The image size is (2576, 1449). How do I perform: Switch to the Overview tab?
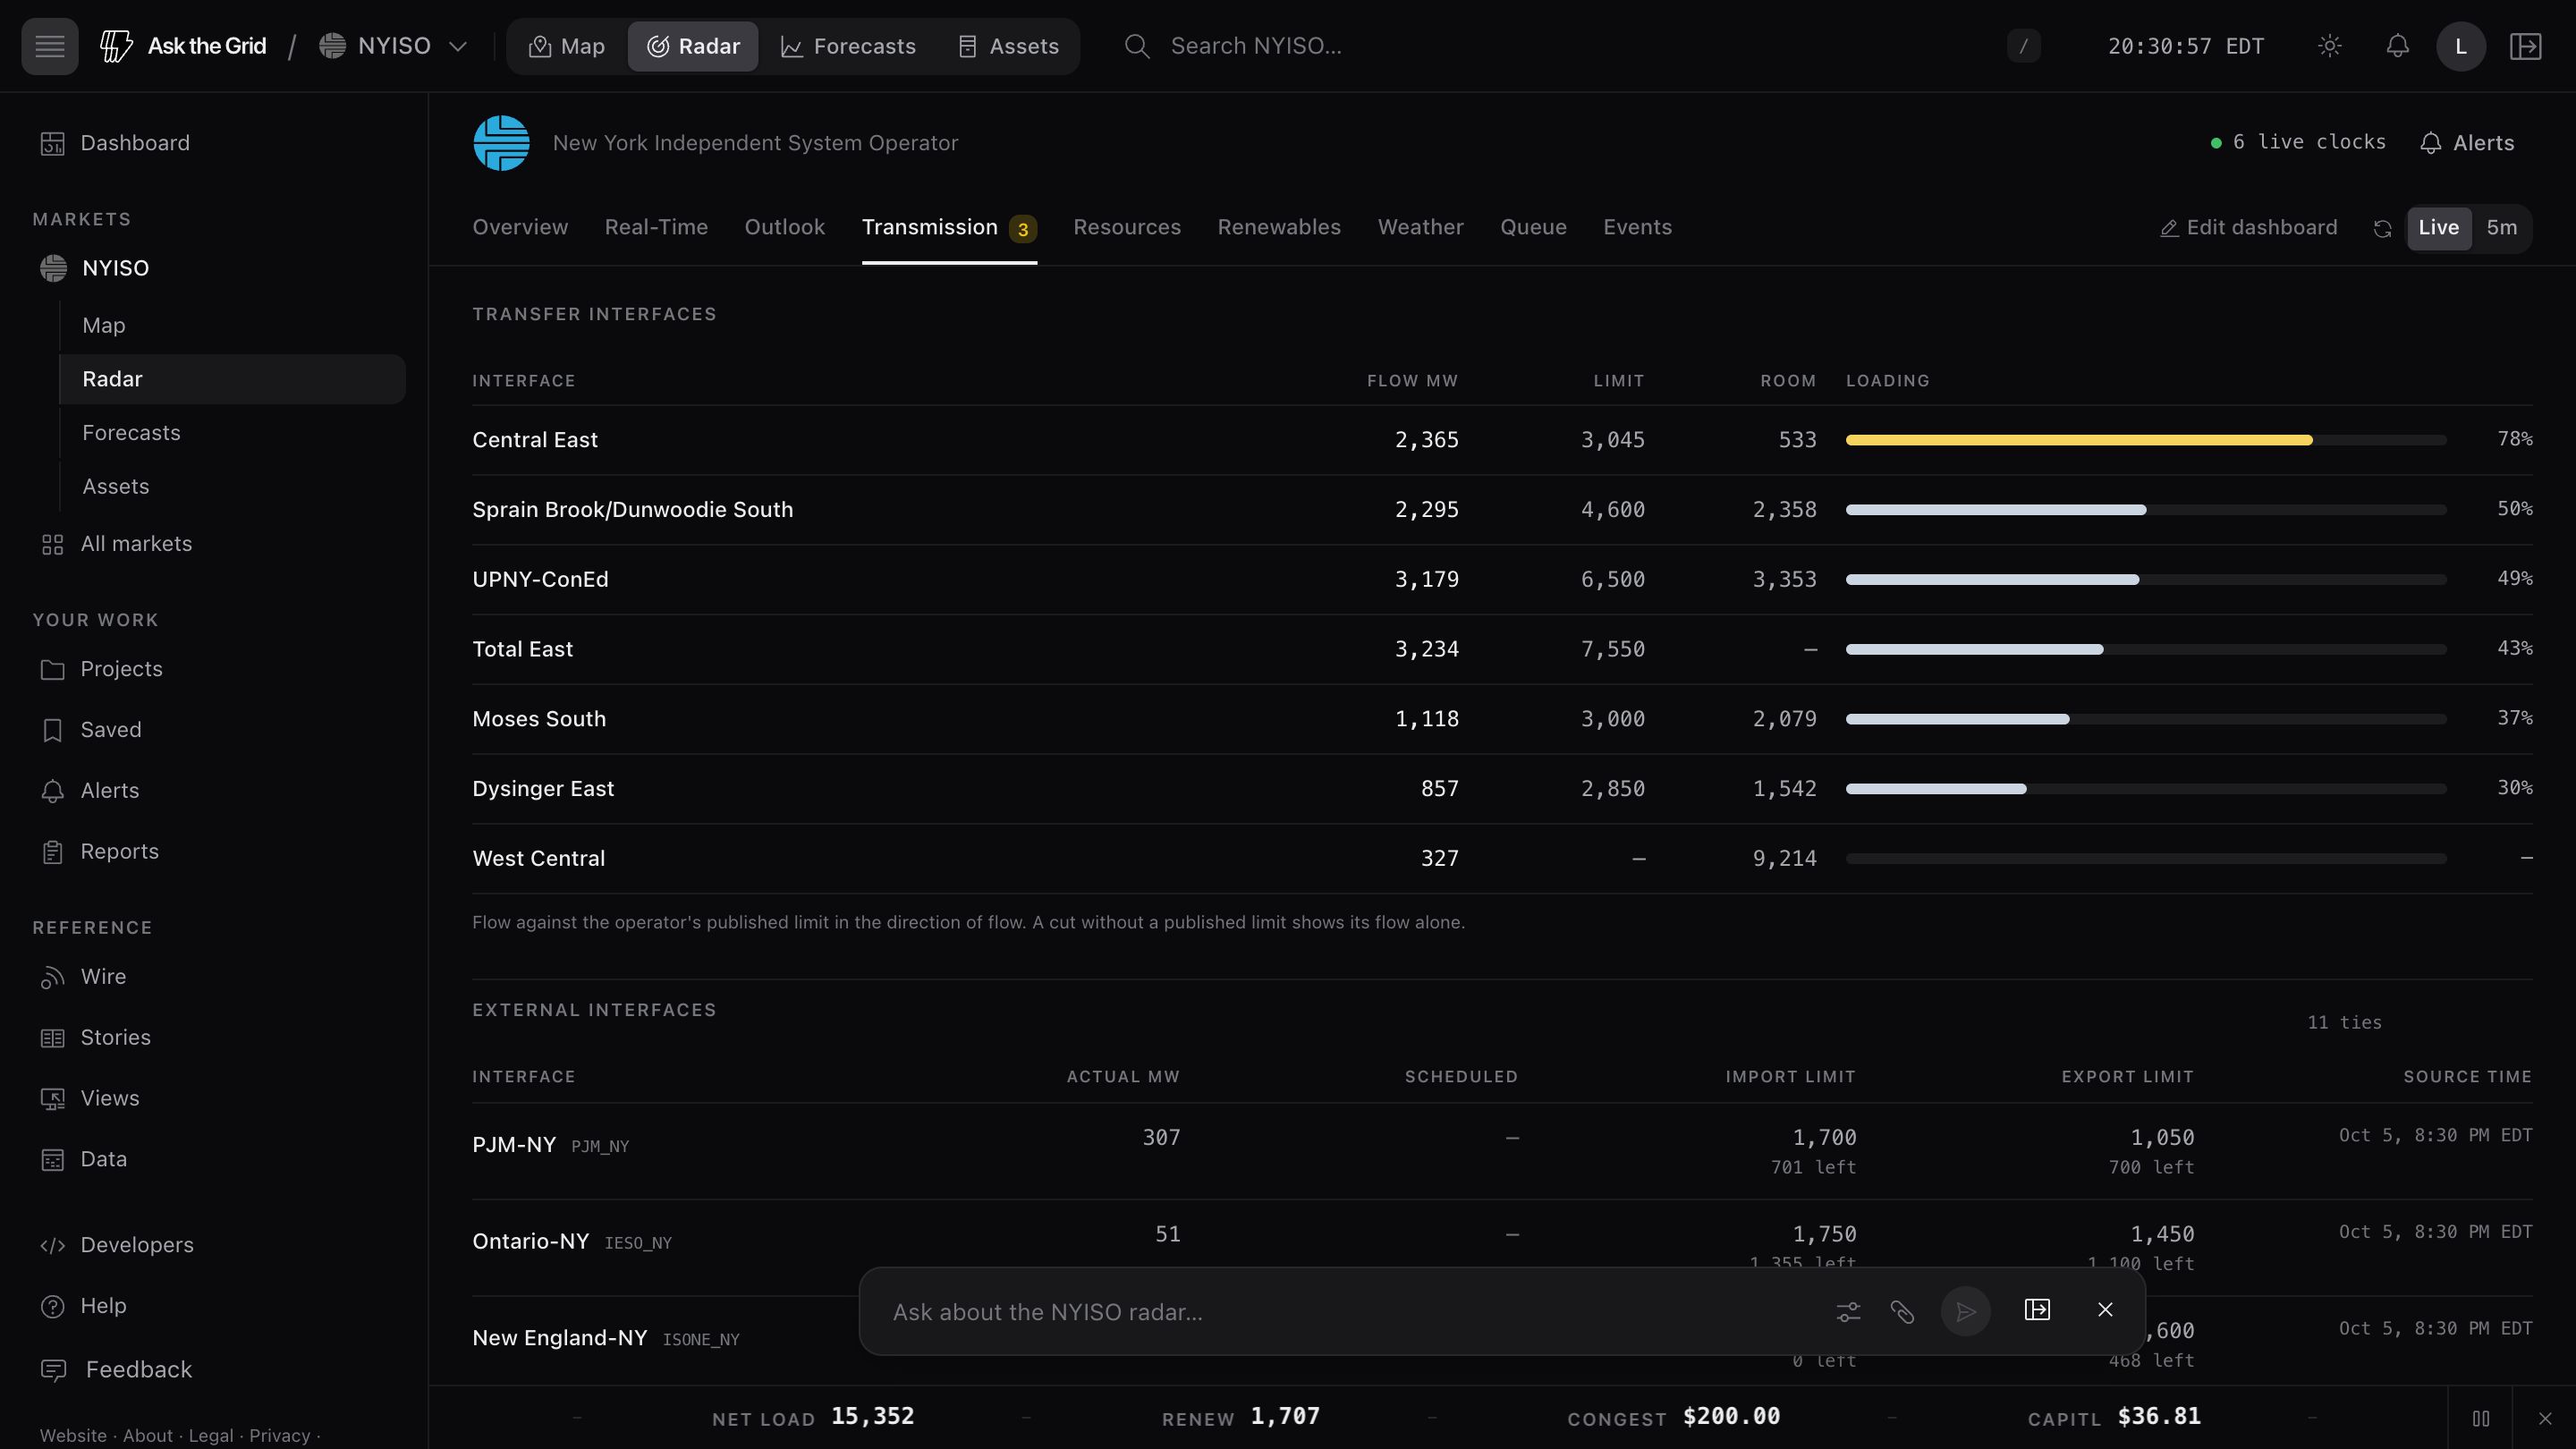tap(520, 228)
